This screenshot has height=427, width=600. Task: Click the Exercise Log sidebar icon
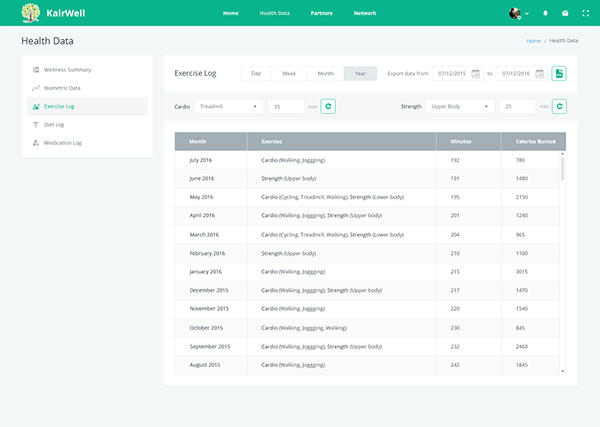(36, 106)
